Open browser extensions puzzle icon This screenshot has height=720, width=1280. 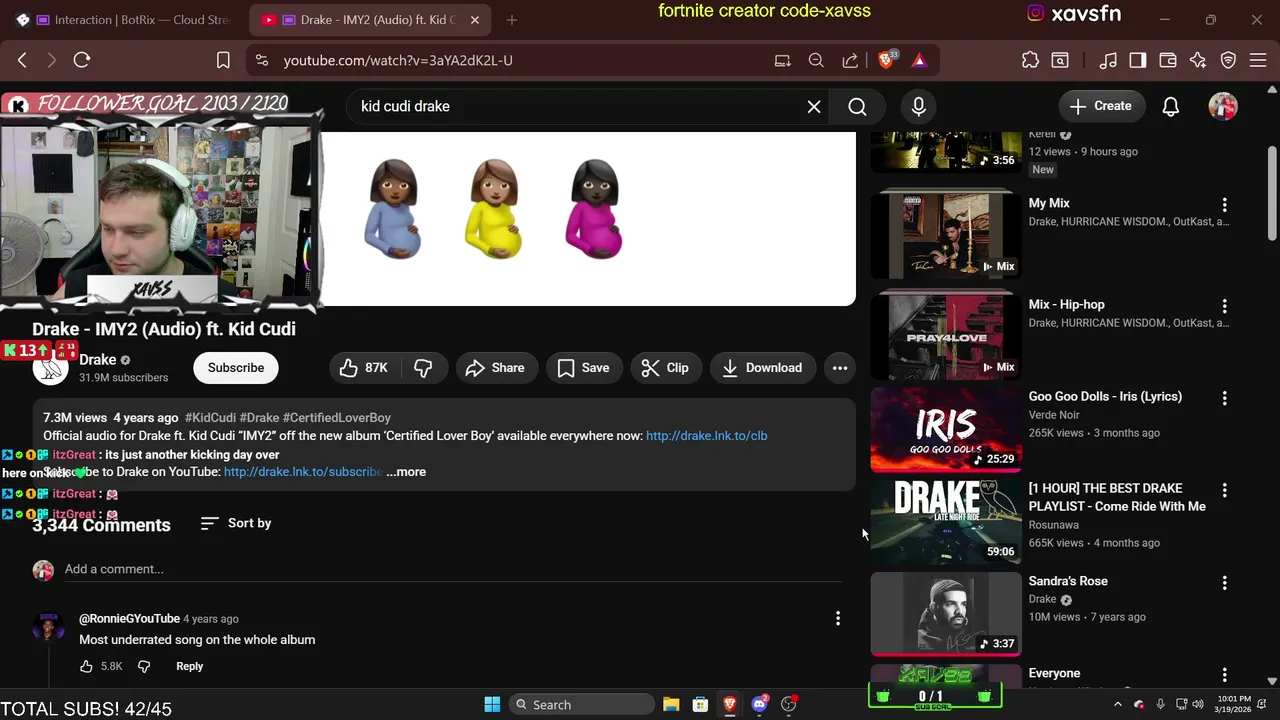pos(1030,60)
